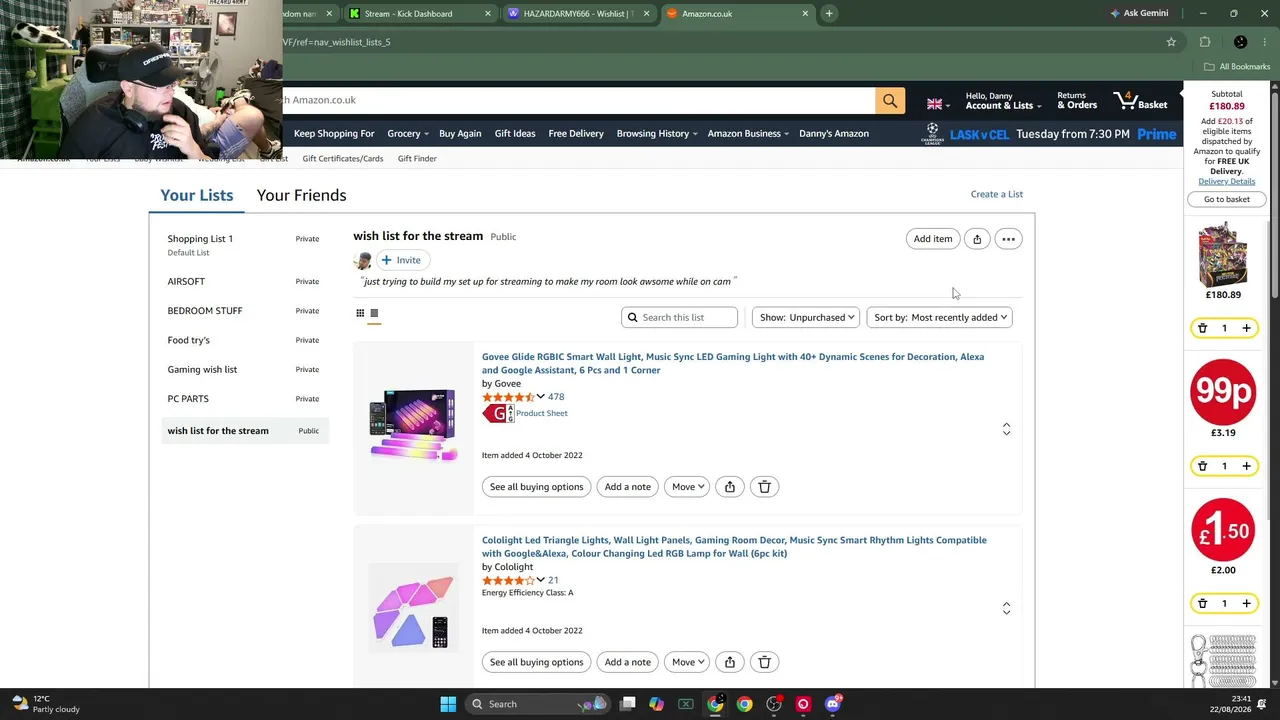Delete the Govee Glide item from the list

pos(764,487)
